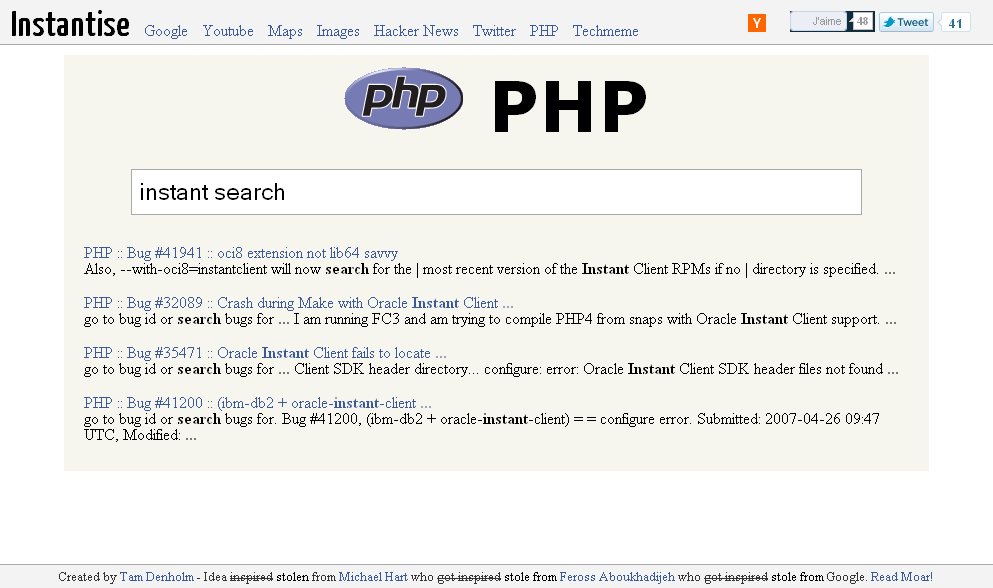This screenshot has height=588, width=993.
Task: Open Techmeme search
Action: pos(605,31)
